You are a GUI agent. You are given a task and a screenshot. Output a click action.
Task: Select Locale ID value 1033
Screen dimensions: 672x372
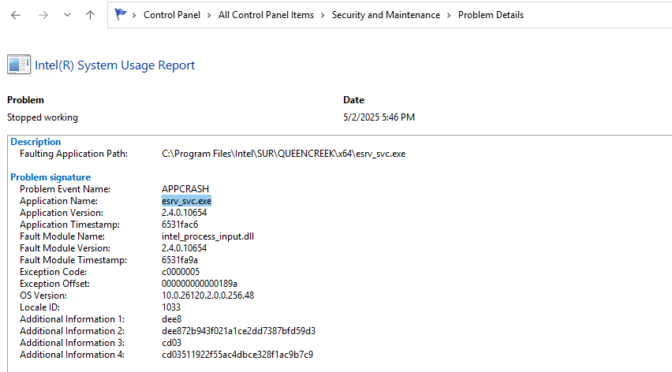click(x=171, y=307)
